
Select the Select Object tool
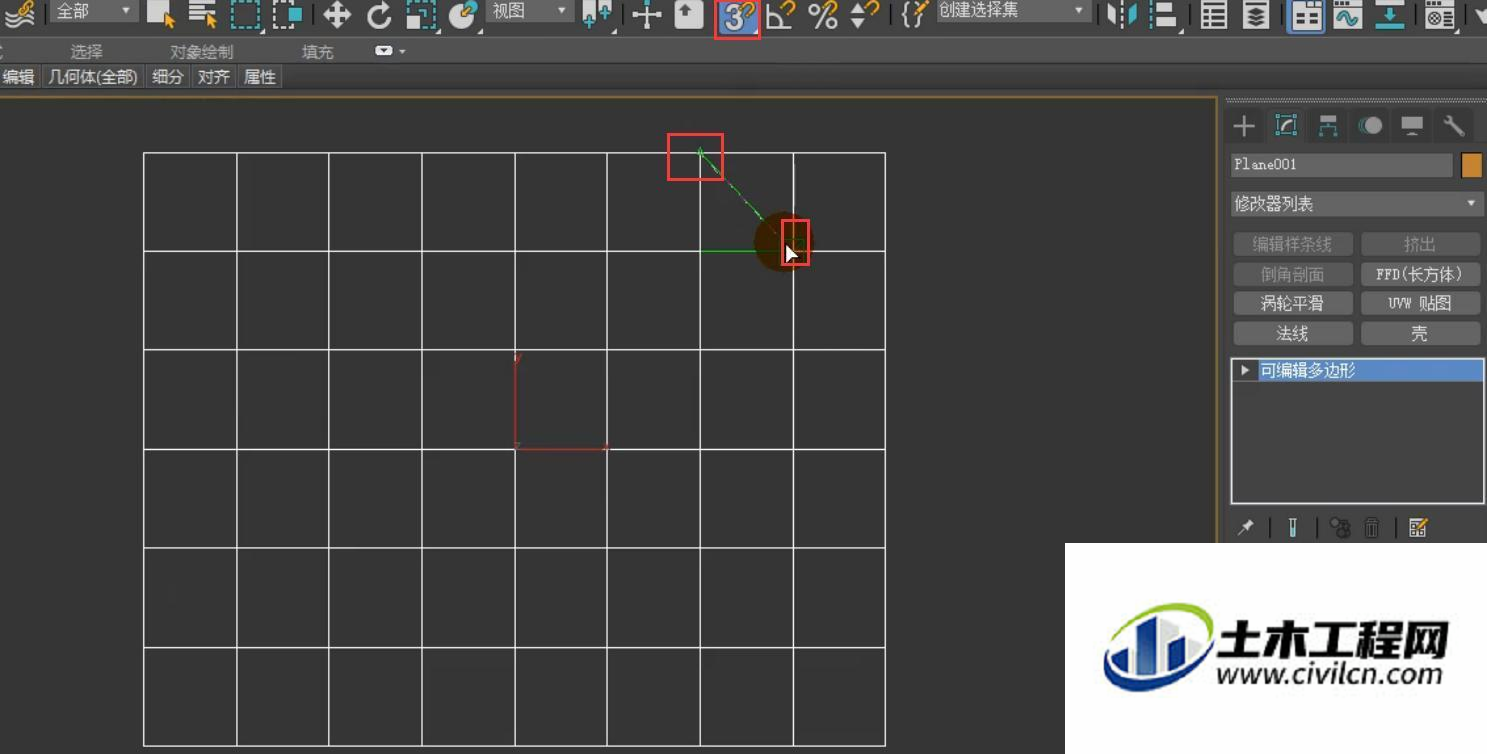click(161, 14)
